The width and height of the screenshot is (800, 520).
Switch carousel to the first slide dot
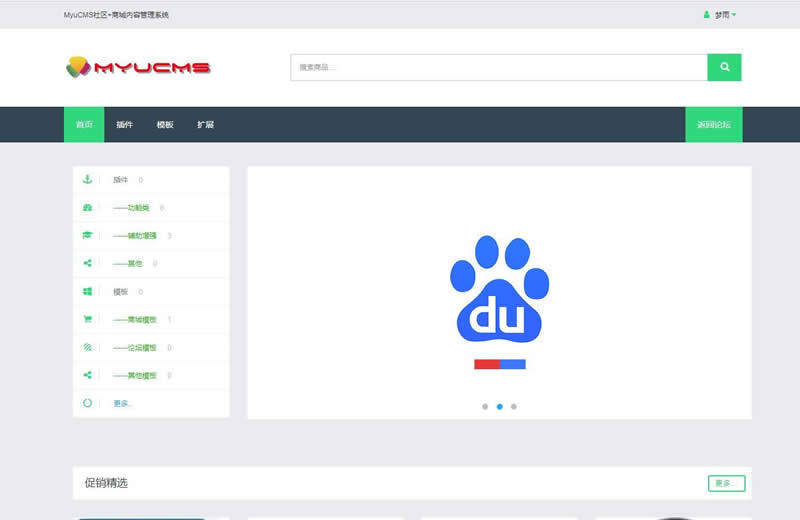485,407
